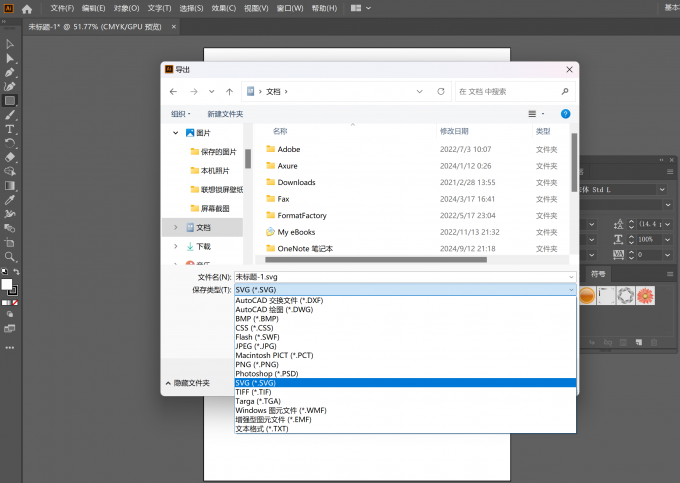Open the workspace layout switcher
The image size is (680, 483).
click(x=360, y=8)
